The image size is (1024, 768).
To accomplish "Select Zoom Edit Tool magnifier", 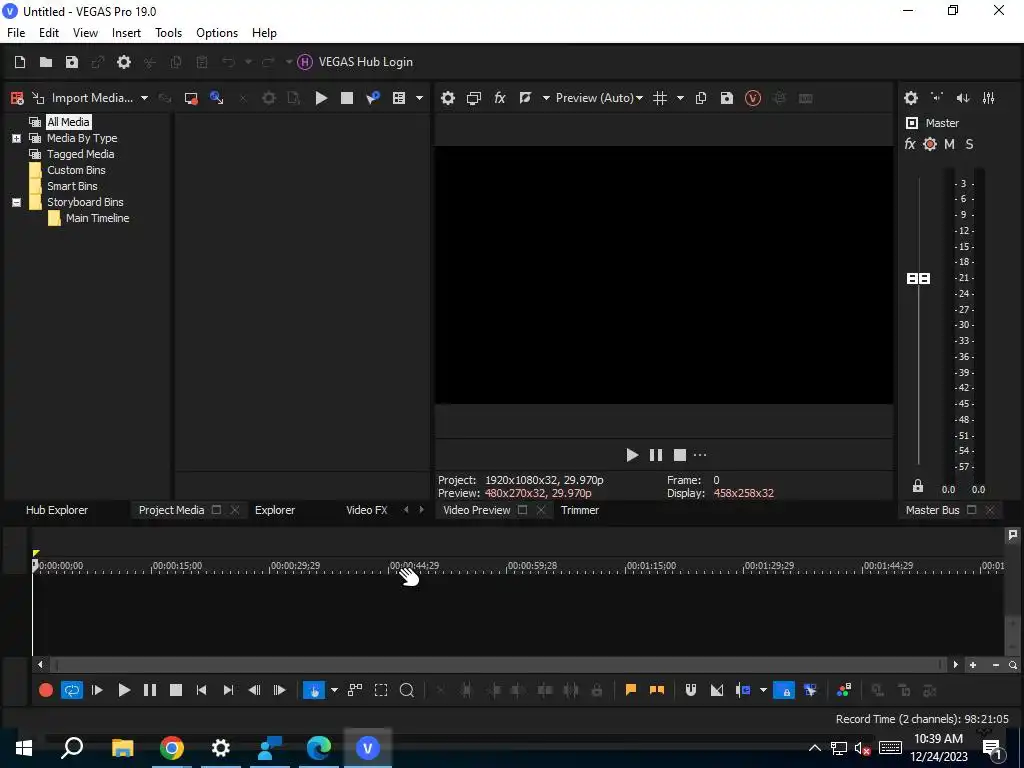I will [x=406, y=690].
